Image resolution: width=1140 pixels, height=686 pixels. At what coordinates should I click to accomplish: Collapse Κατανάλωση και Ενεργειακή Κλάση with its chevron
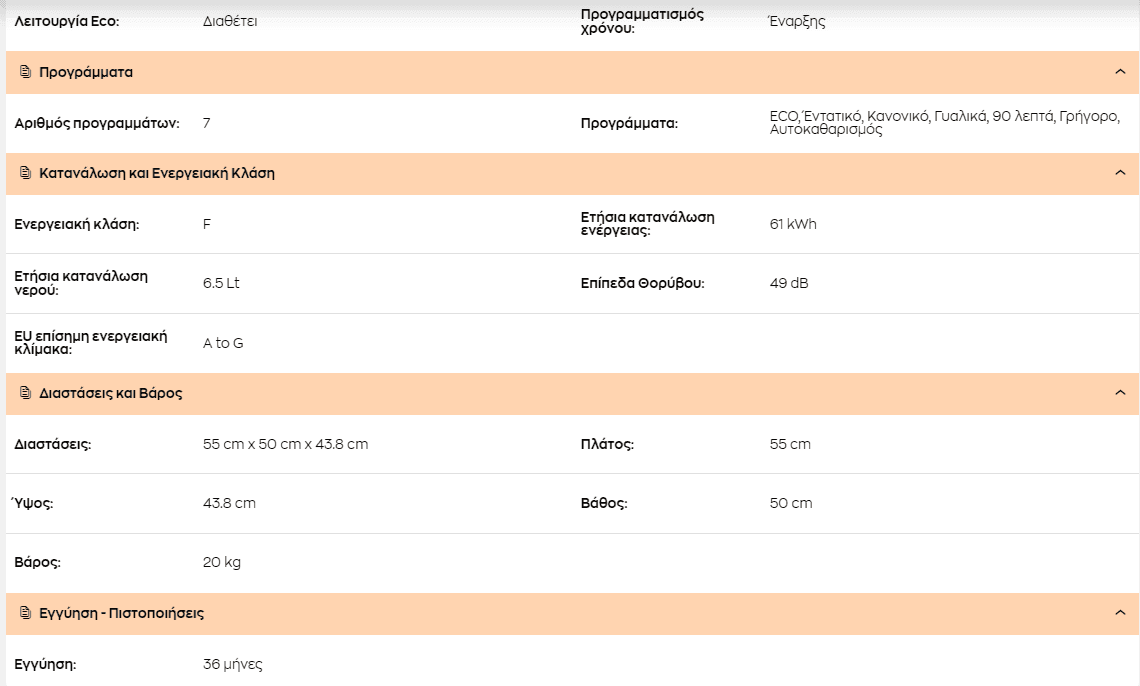point(1120,173)
